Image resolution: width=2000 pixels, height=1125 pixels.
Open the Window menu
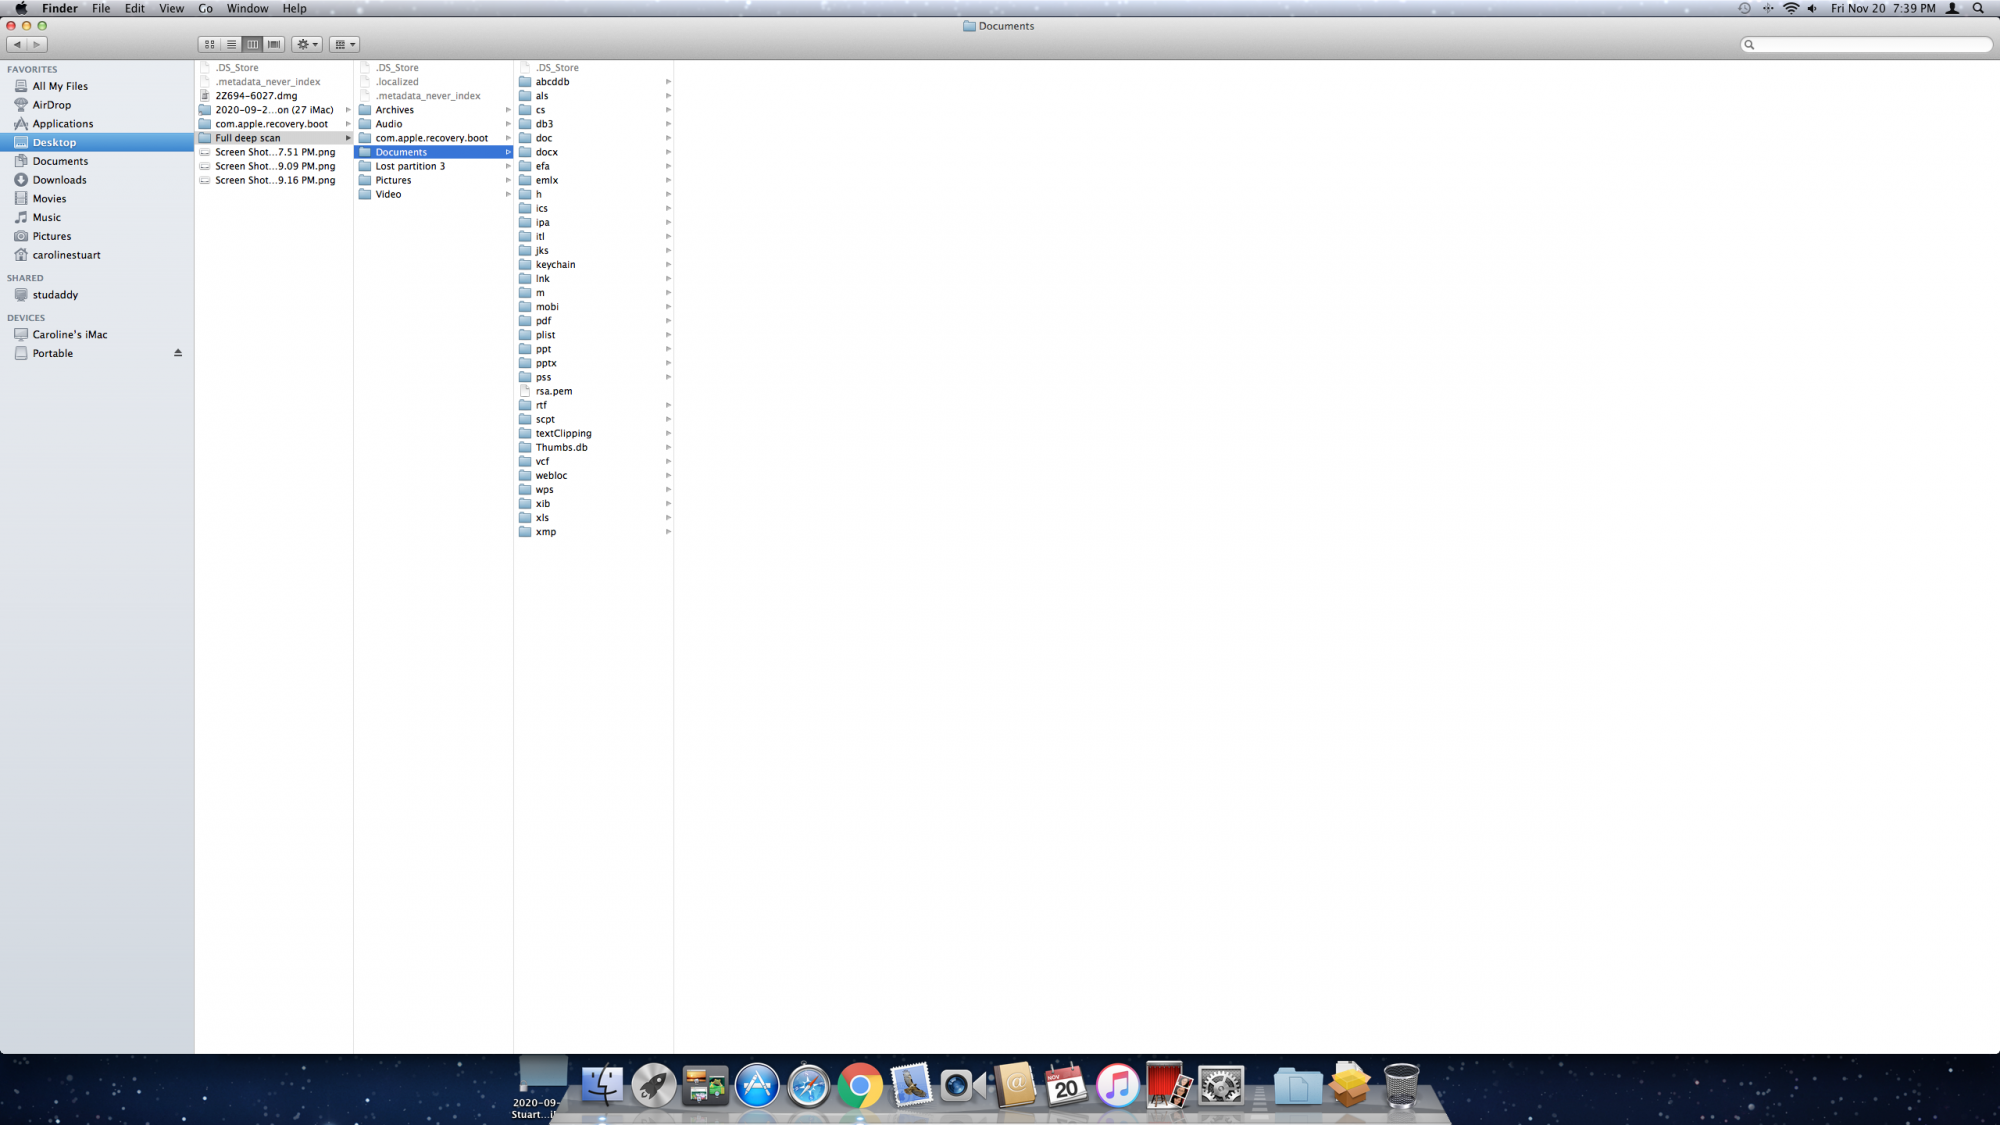pos(247,8)
